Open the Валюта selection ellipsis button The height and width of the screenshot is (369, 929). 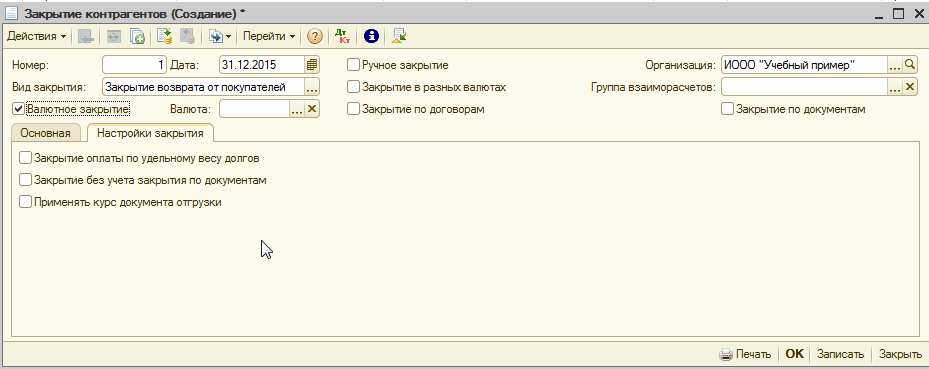tap(297, 109)
